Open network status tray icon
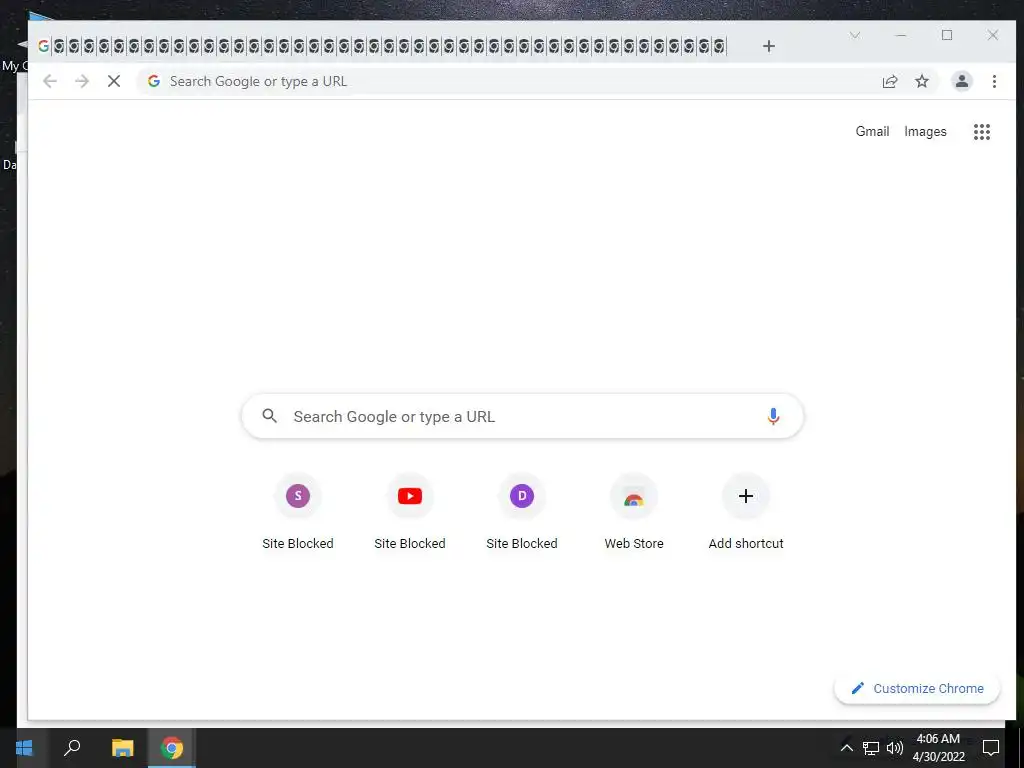This screenshot has width=1024, height=768. point(871,748)
